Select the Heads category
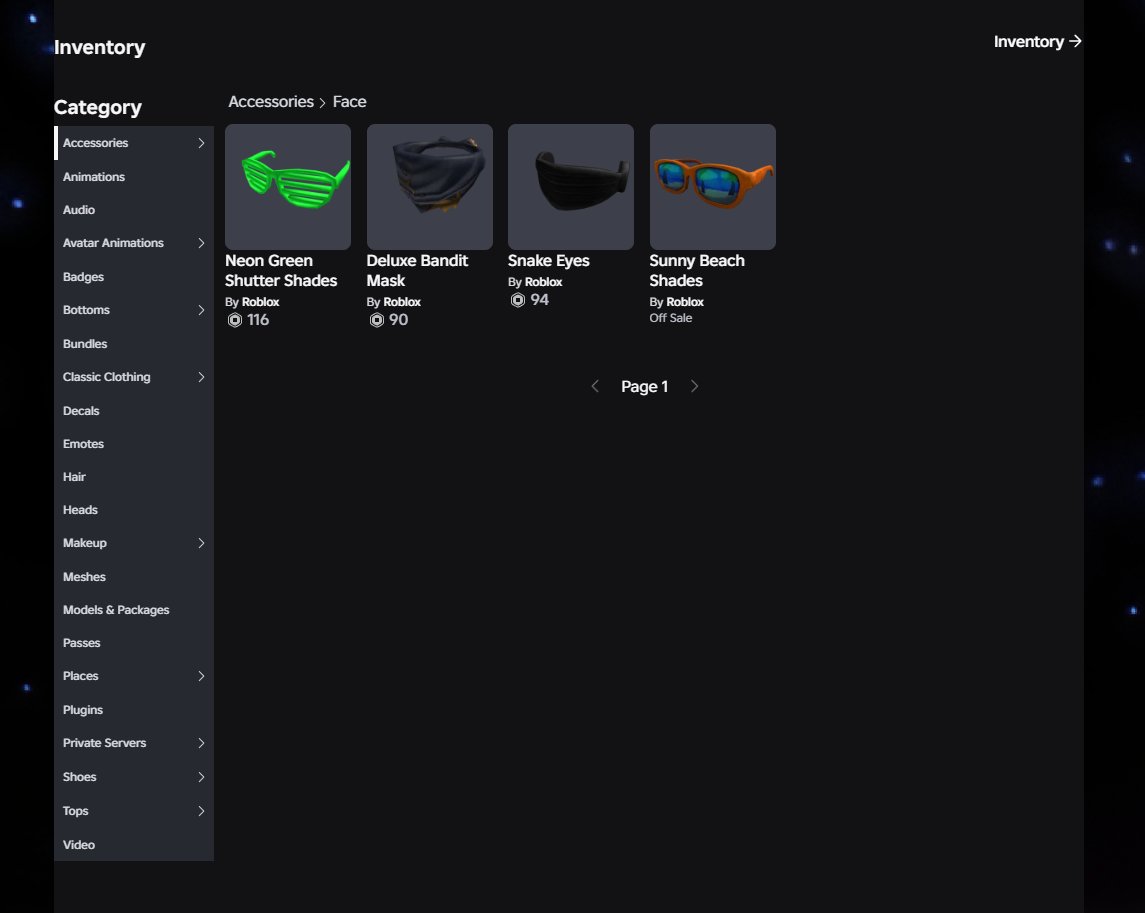This screenshot has height=913, width=1145. 134,510
